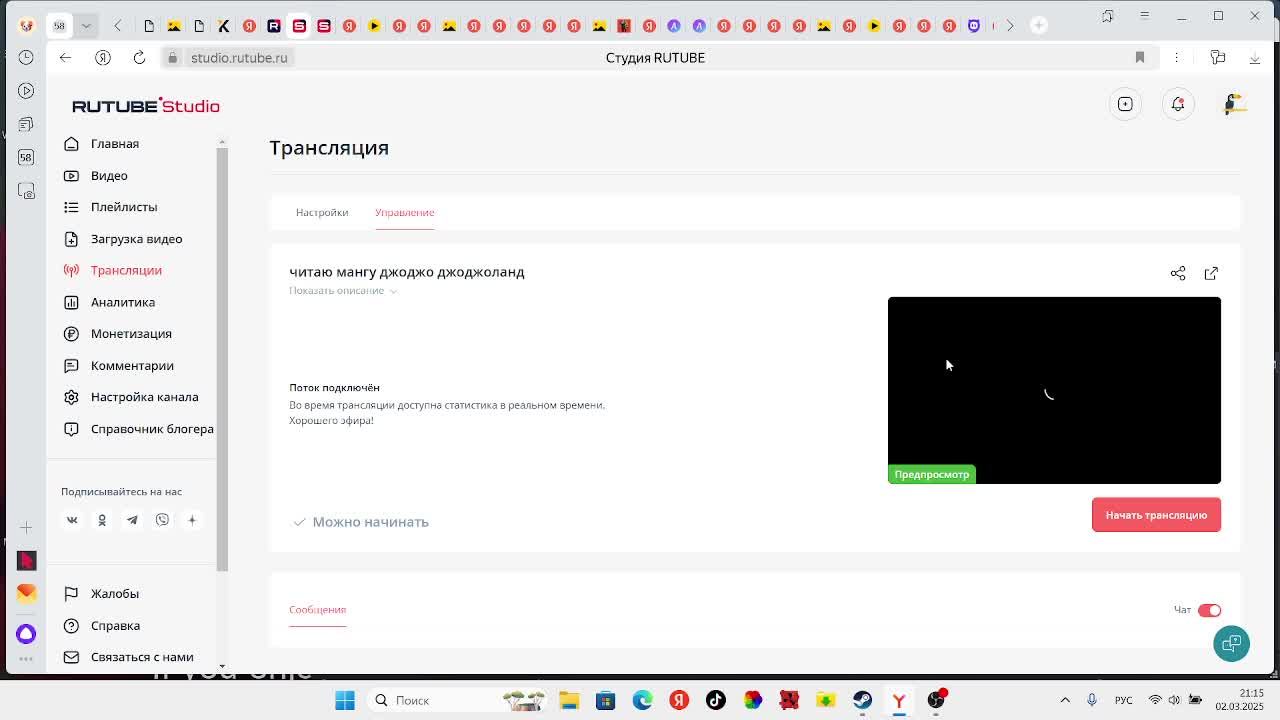Click the Поток подключён text

(x=334, y=387)
